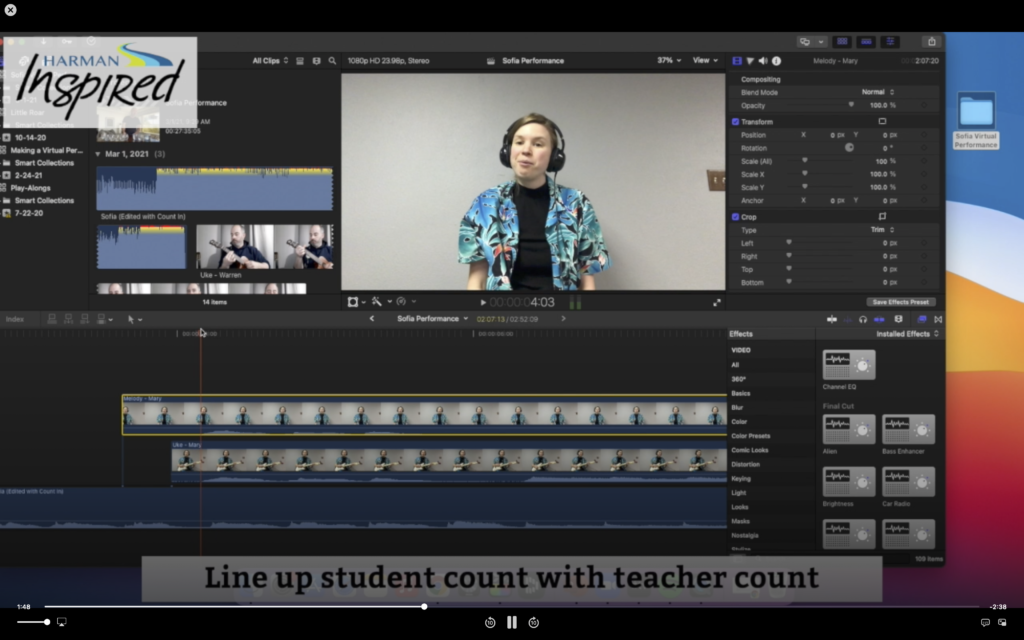This screenshot has width=1024, height=640.
Task: Open the Blend Mode dropdown set to Normal
Action: tap(877, 93)
